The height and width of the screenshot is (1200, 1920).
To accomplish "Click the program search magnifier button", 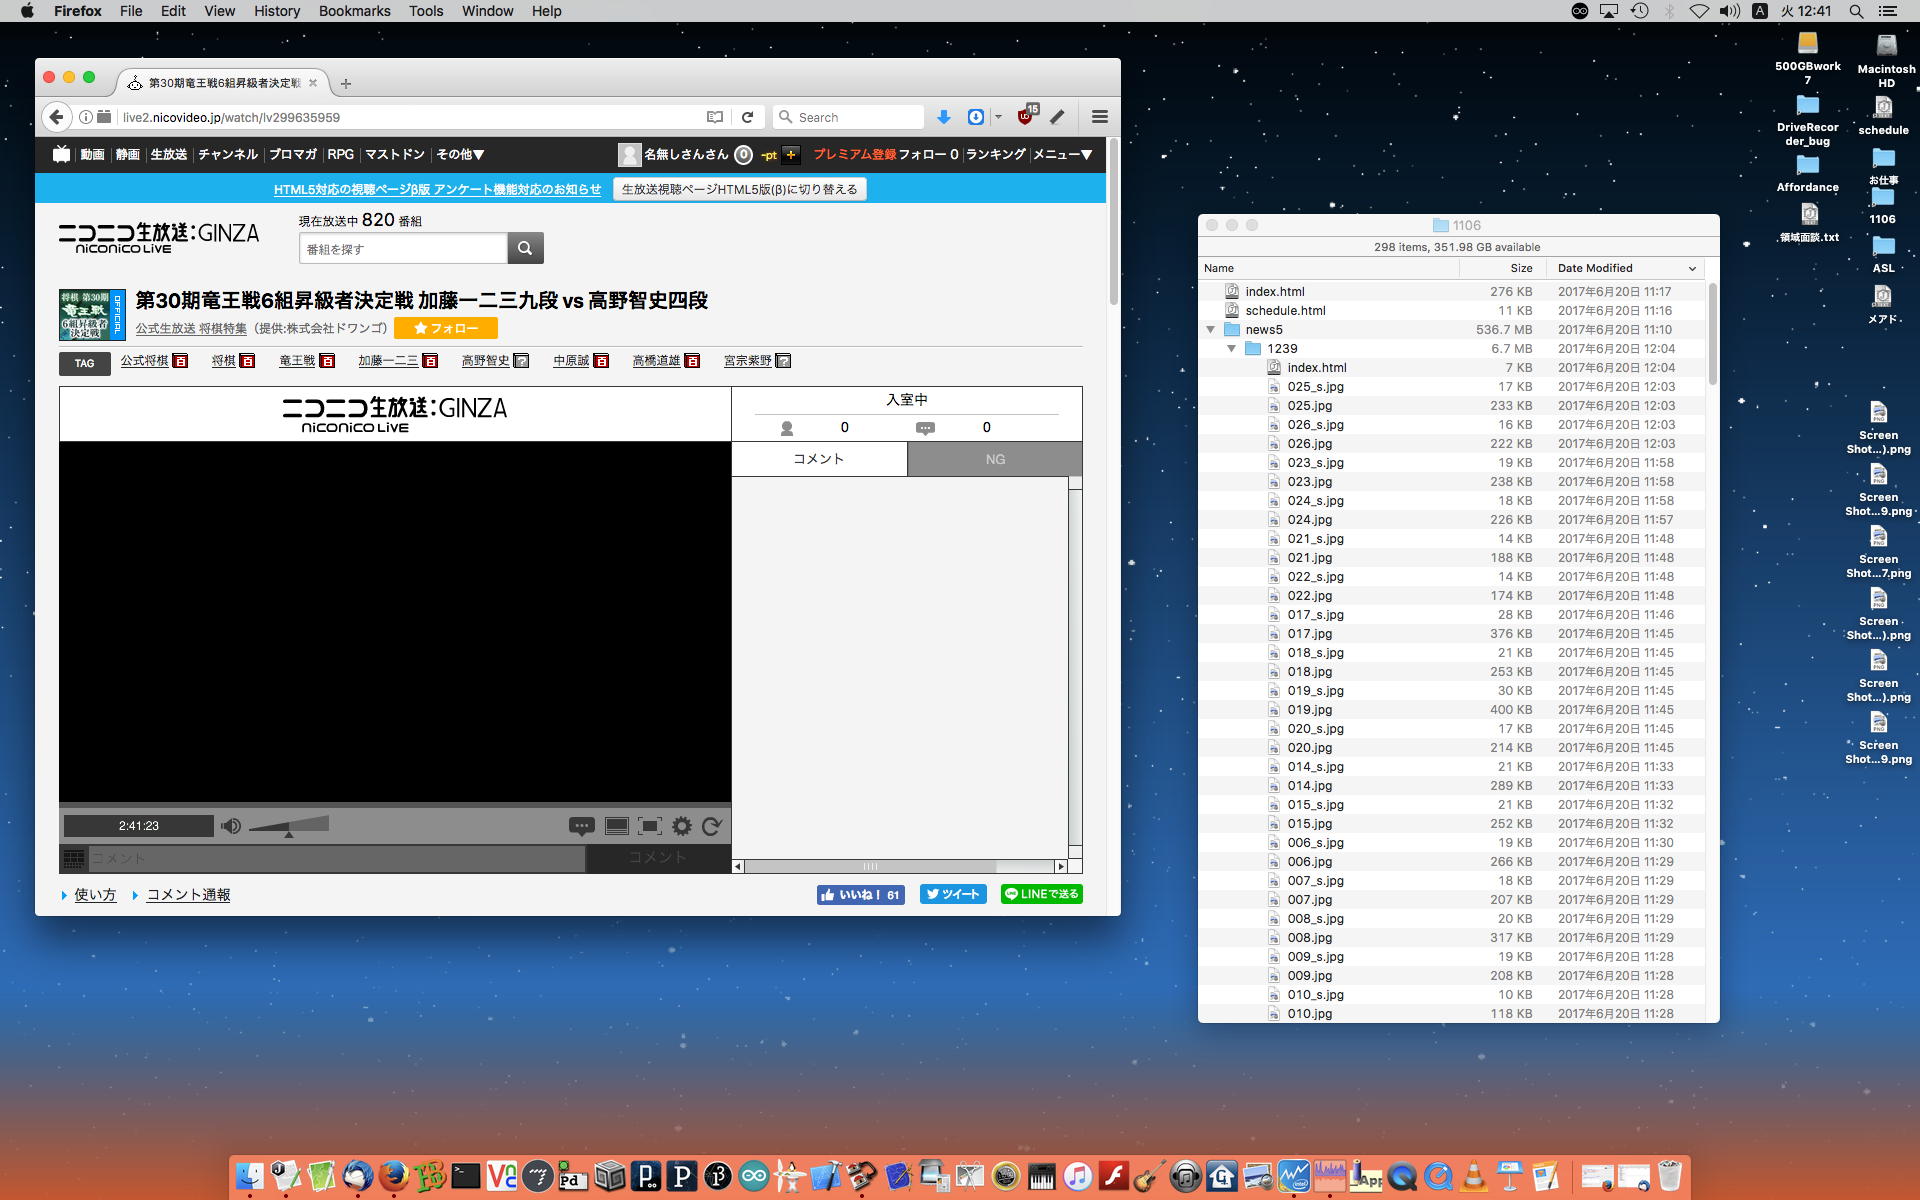I will (525, 248).
